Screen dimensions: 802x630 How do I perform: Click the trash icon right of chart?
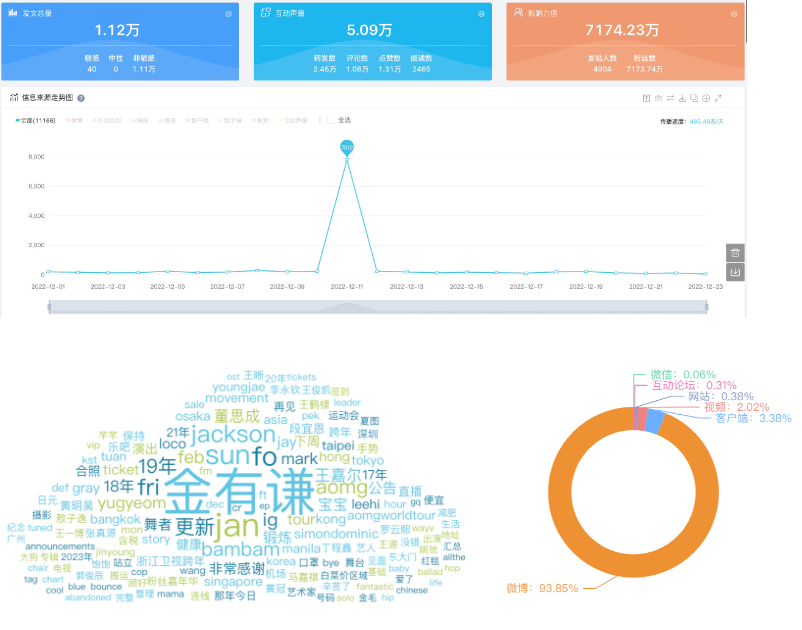pos(735,253)
